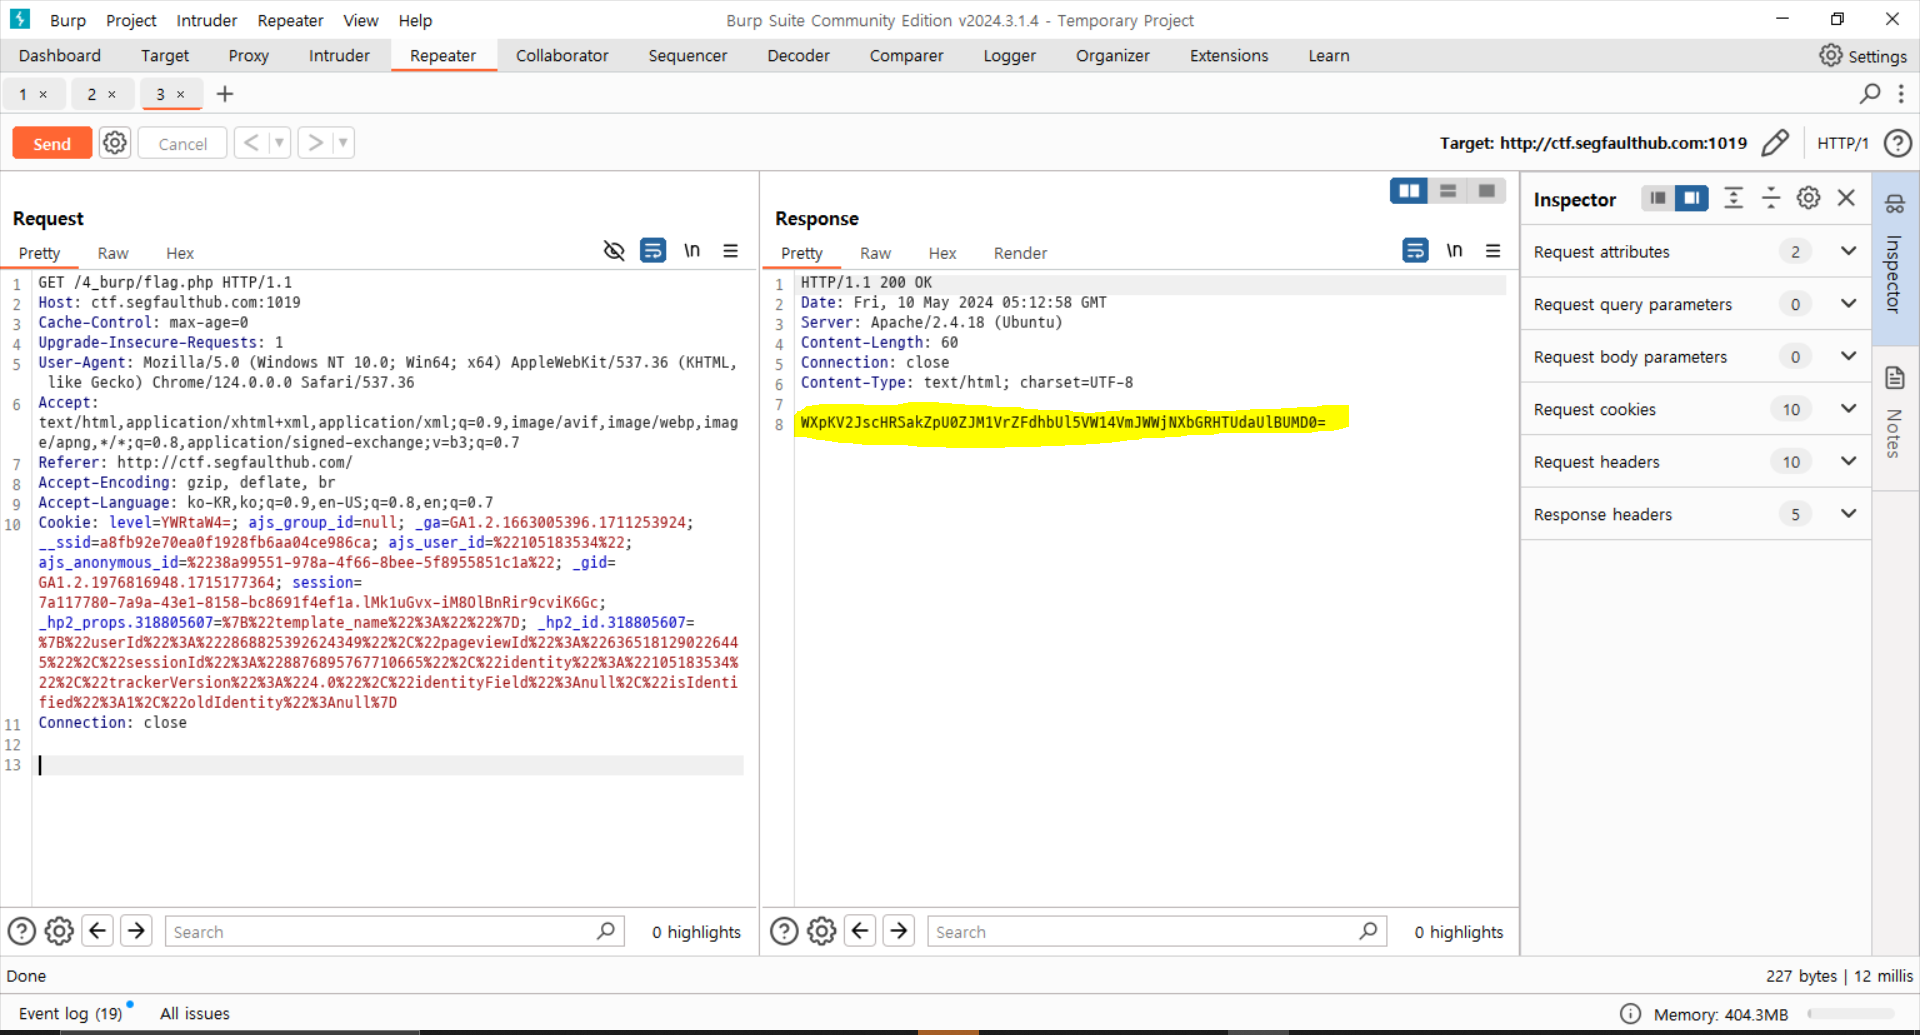Go to next request search match

(x=136, y=931)
